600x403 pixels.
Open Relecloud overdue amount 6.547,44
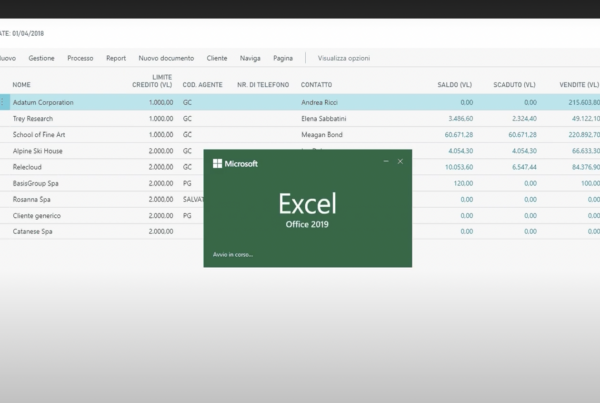(524, 167)
